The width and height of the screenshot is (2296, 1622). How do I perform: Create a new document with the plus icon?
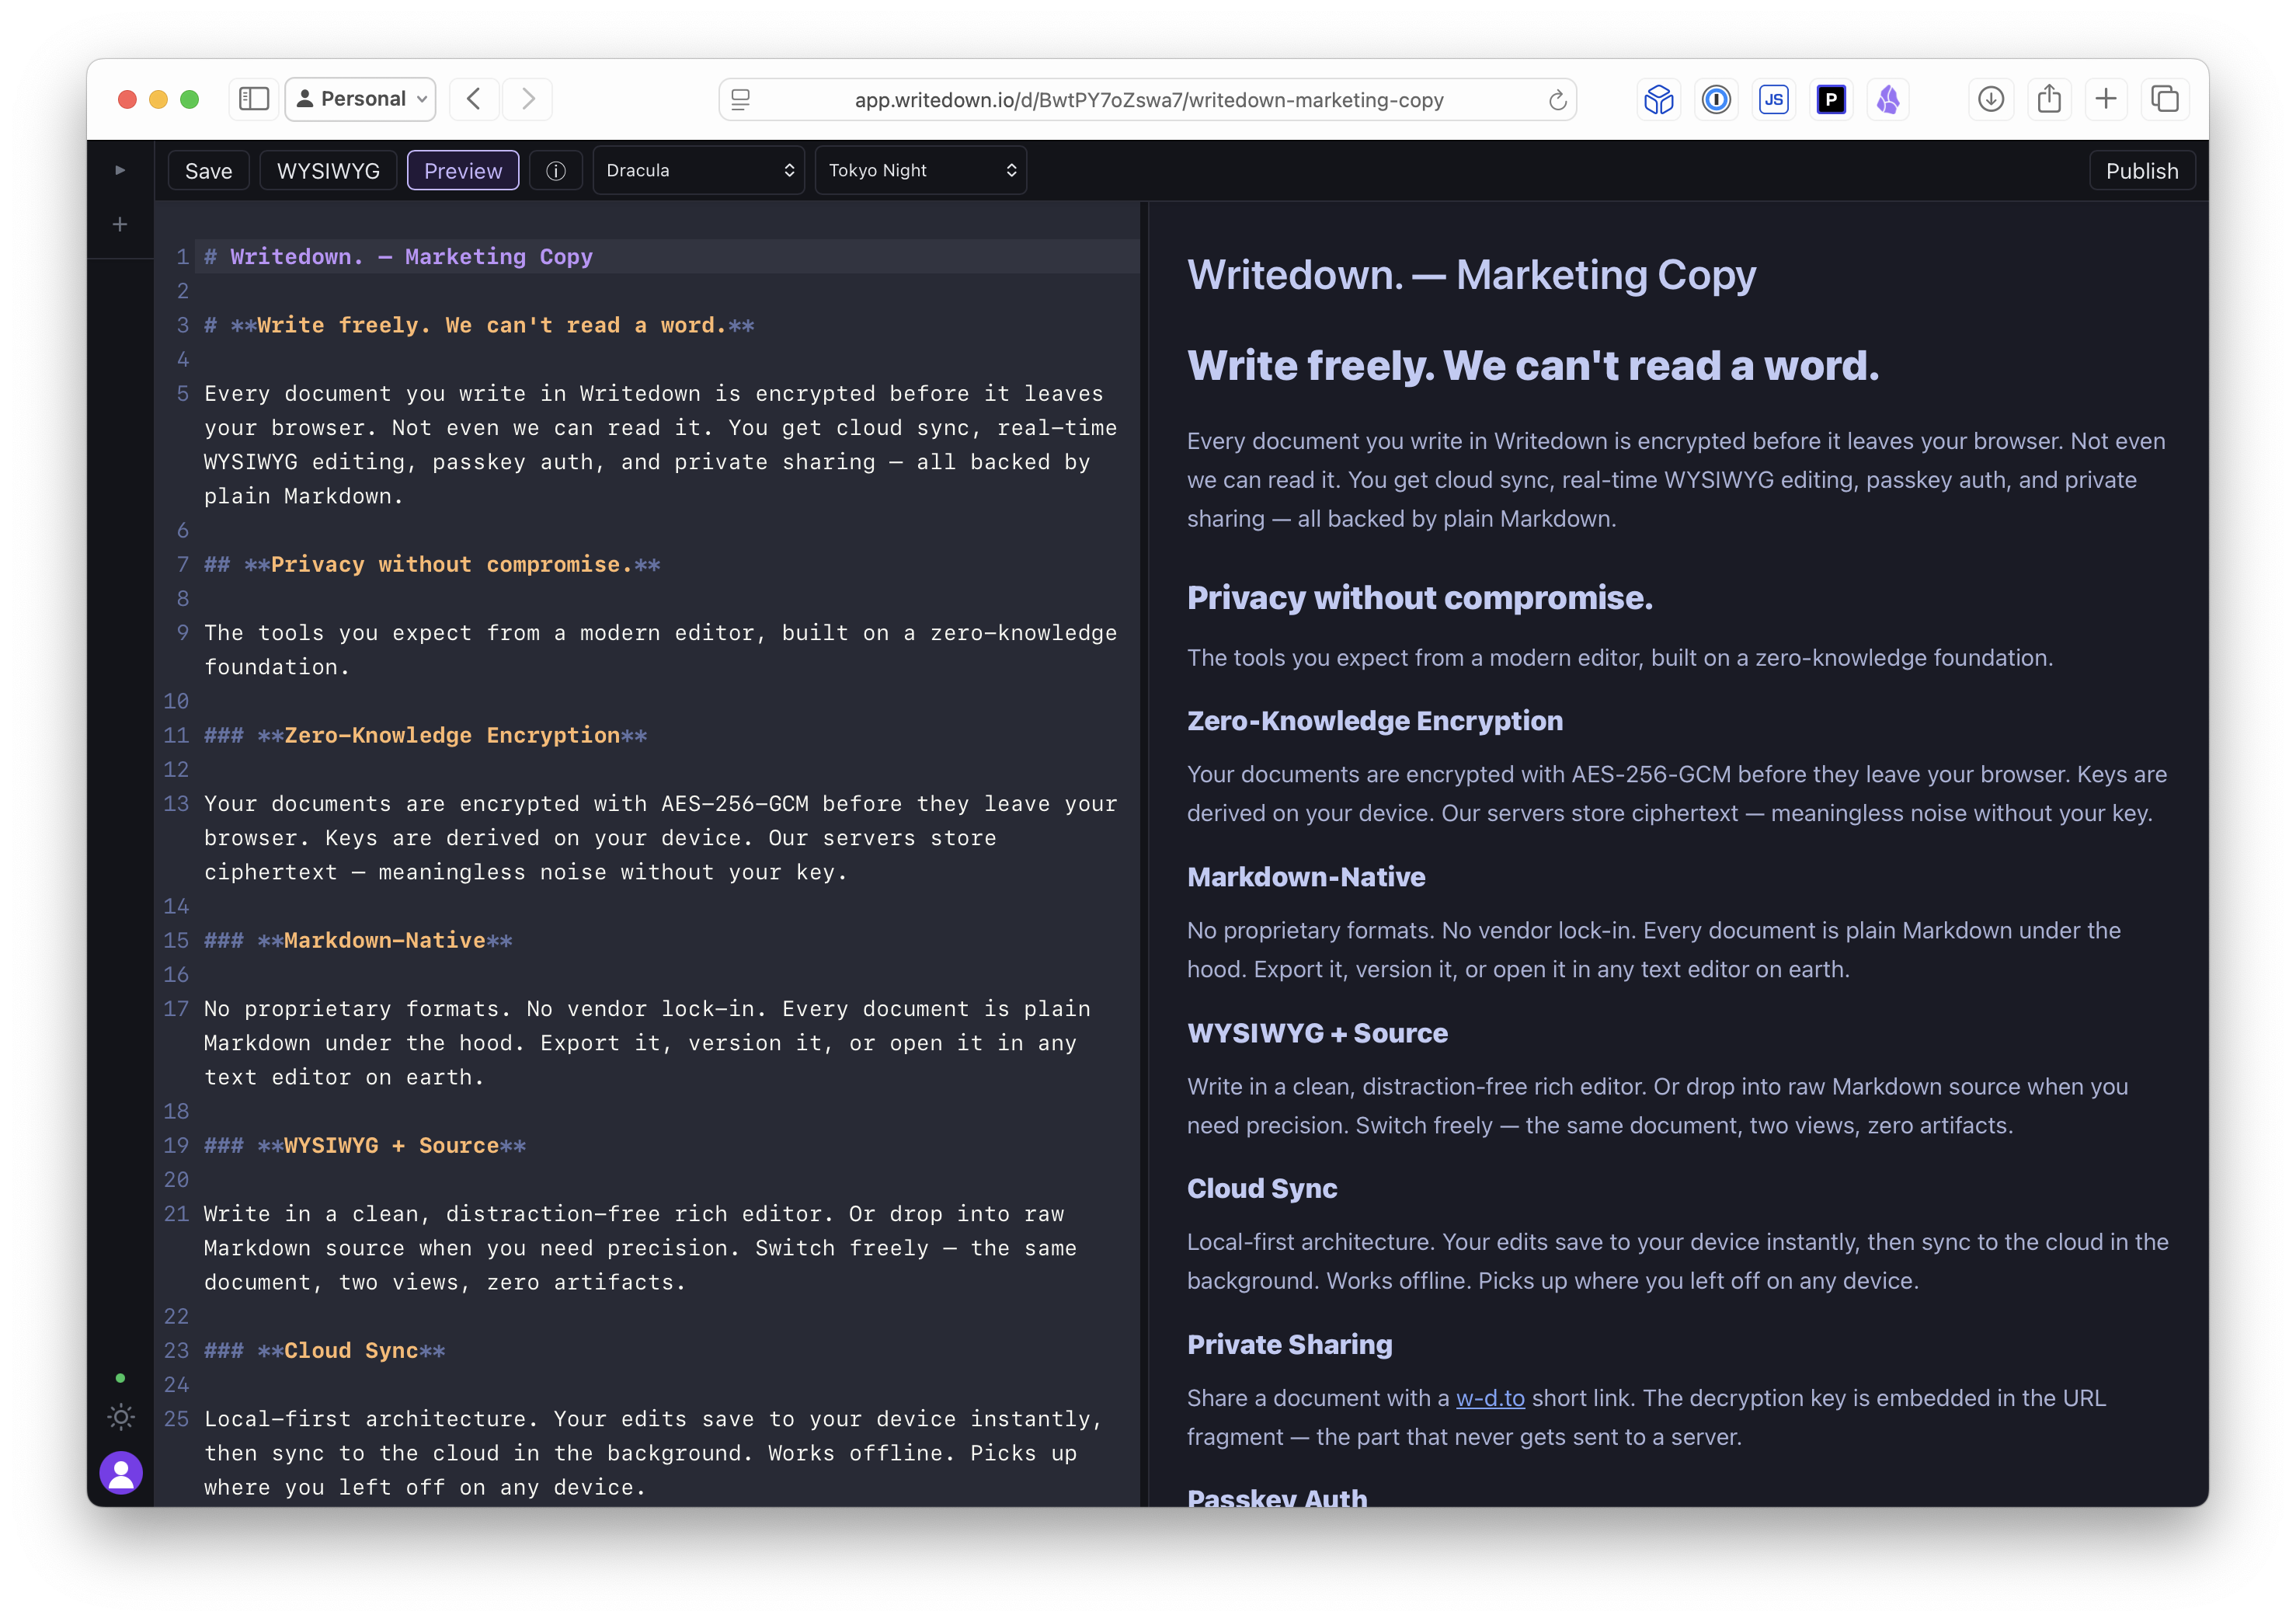[119, 224]
